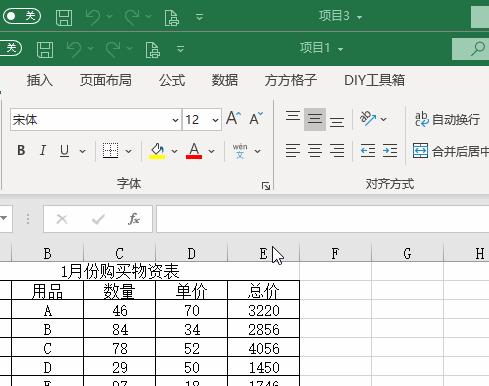Viewport: 489px width, 386px height.
Task: Click Save icon in 项目3 window title bar
Action: [64, 18]
